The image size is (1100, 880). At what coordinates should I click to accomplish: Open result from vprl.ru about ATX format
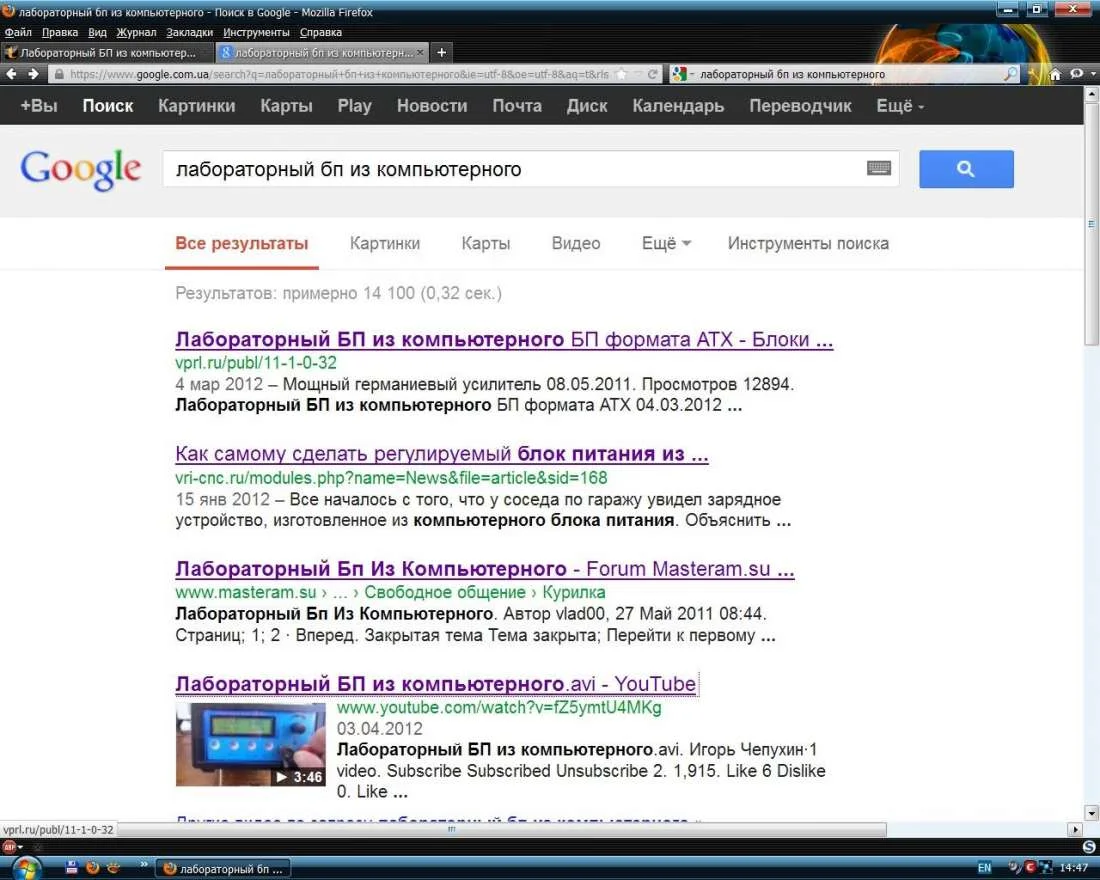[504, 340]
